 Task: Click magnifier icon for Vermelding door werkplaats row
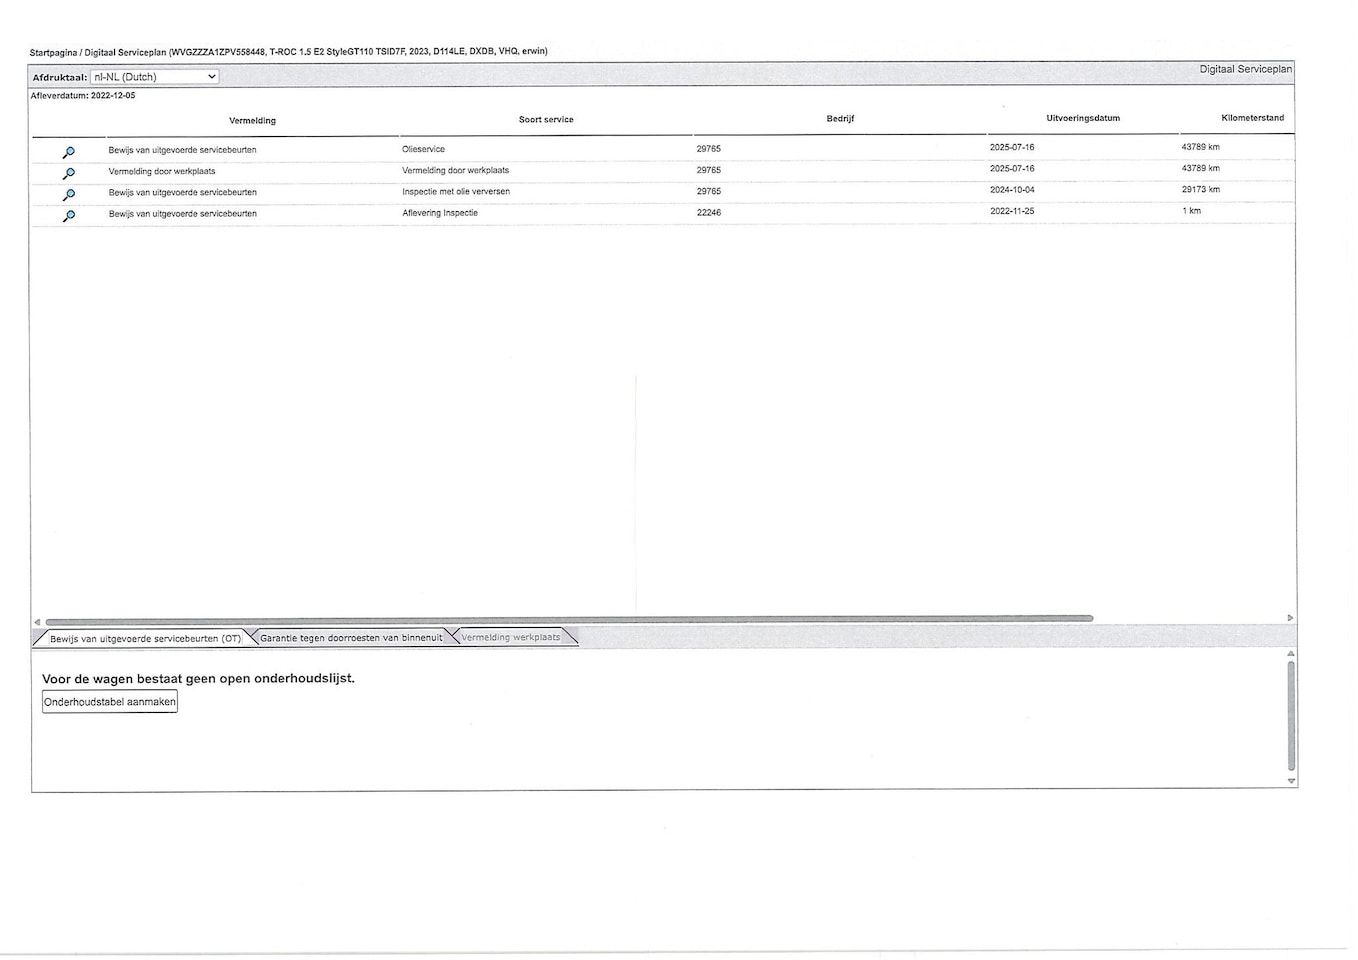(68, 173)
